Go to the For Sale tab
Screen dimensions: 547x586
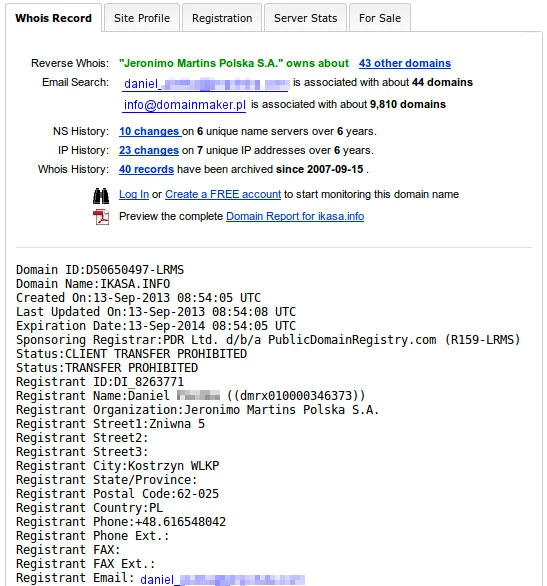(380, 18)
